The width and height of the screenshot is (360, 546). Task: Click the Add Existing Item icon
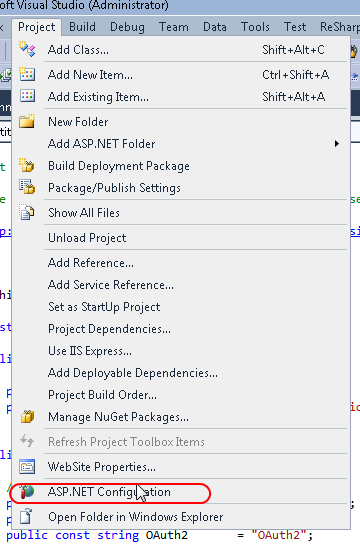point(27,96)
